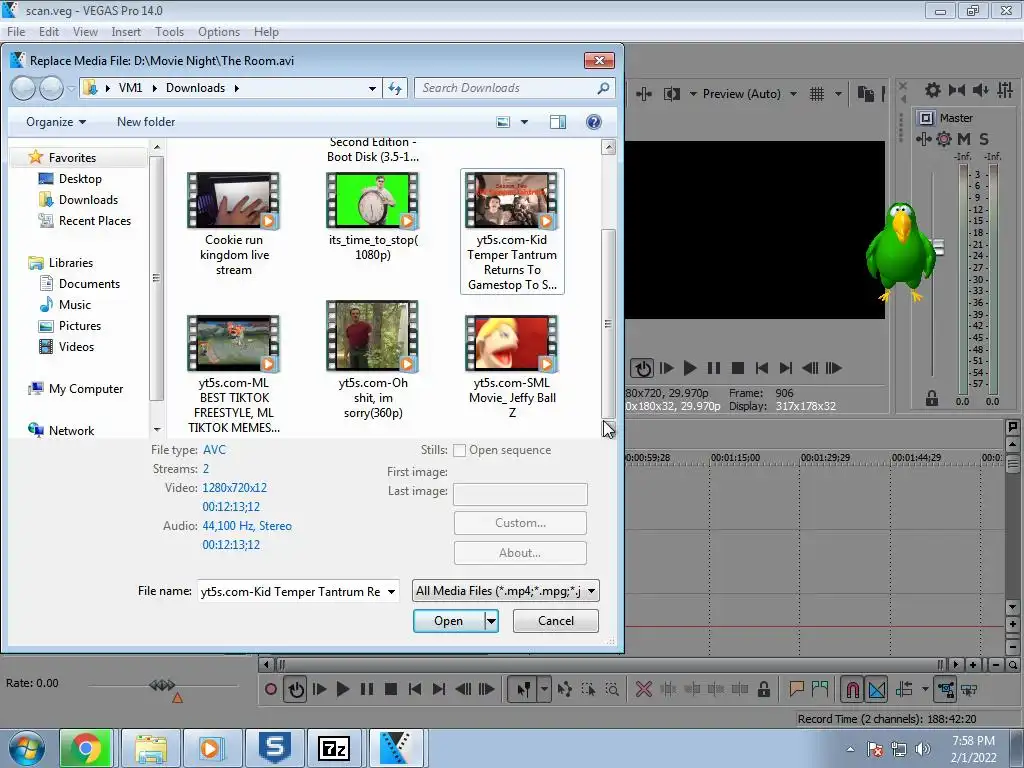Open the auto ripple mode dropdown

925,689
